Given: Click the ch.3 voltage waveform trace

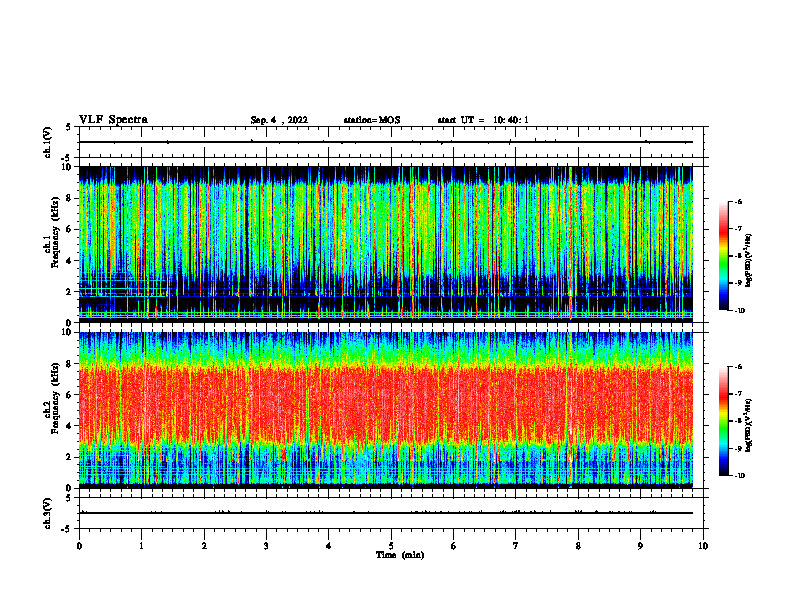Looking at the screenshot, I should 386,513.
